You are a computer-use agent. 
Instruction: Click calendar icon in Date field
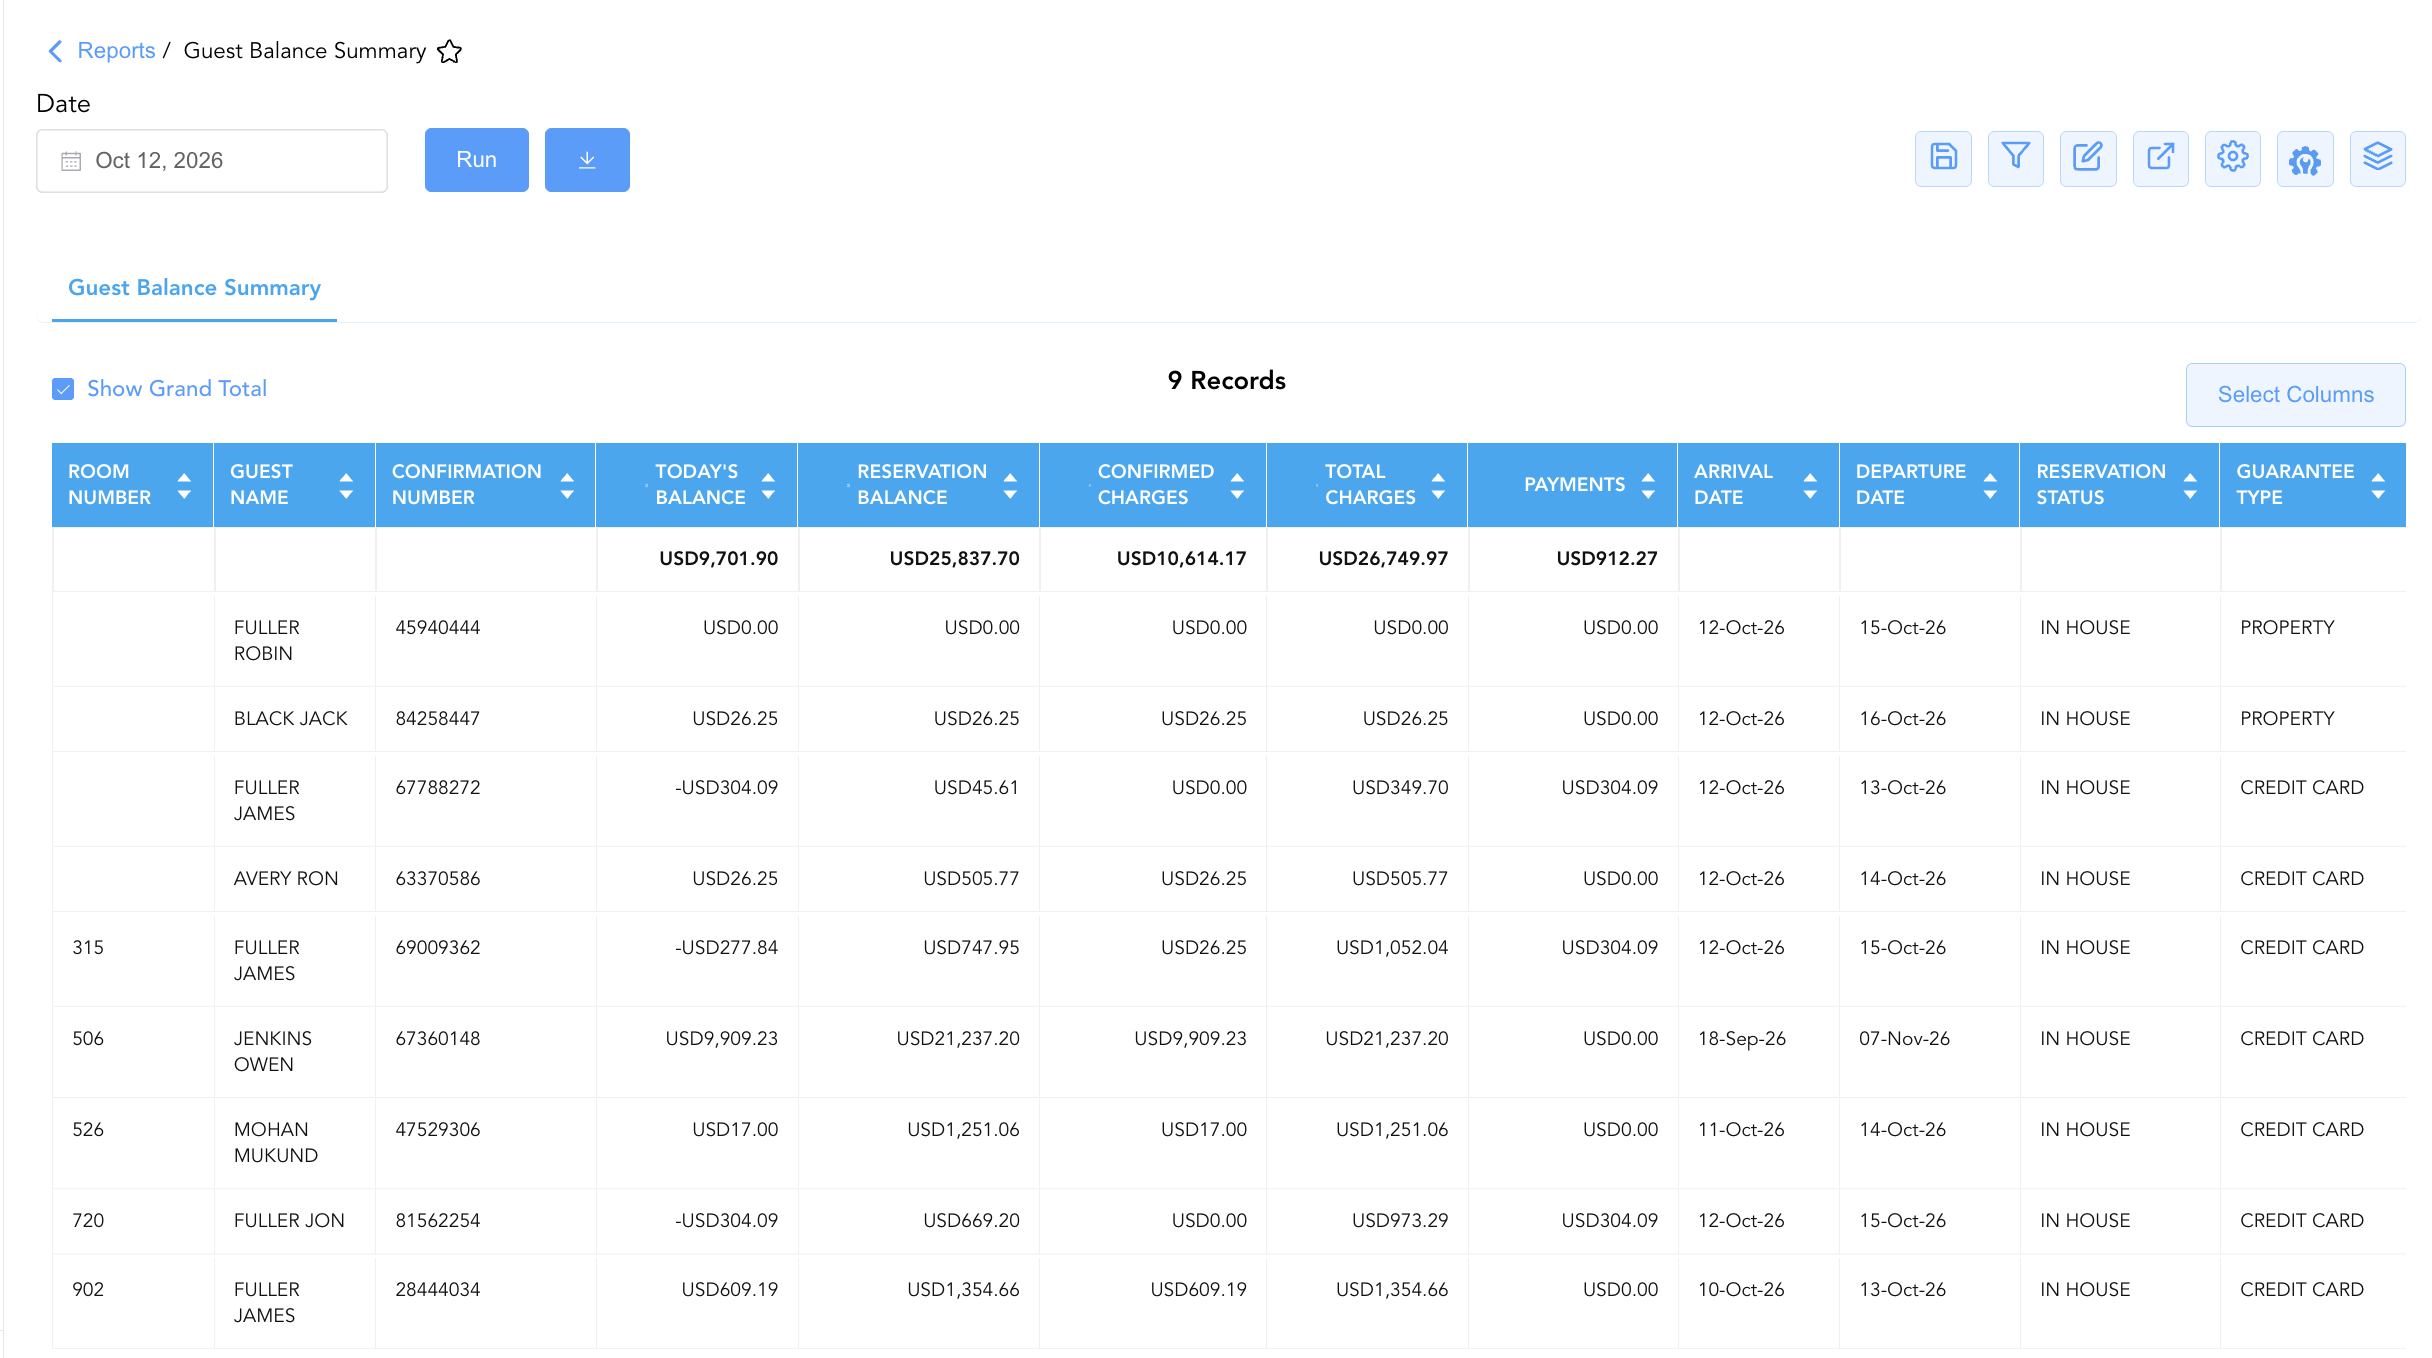71,161
